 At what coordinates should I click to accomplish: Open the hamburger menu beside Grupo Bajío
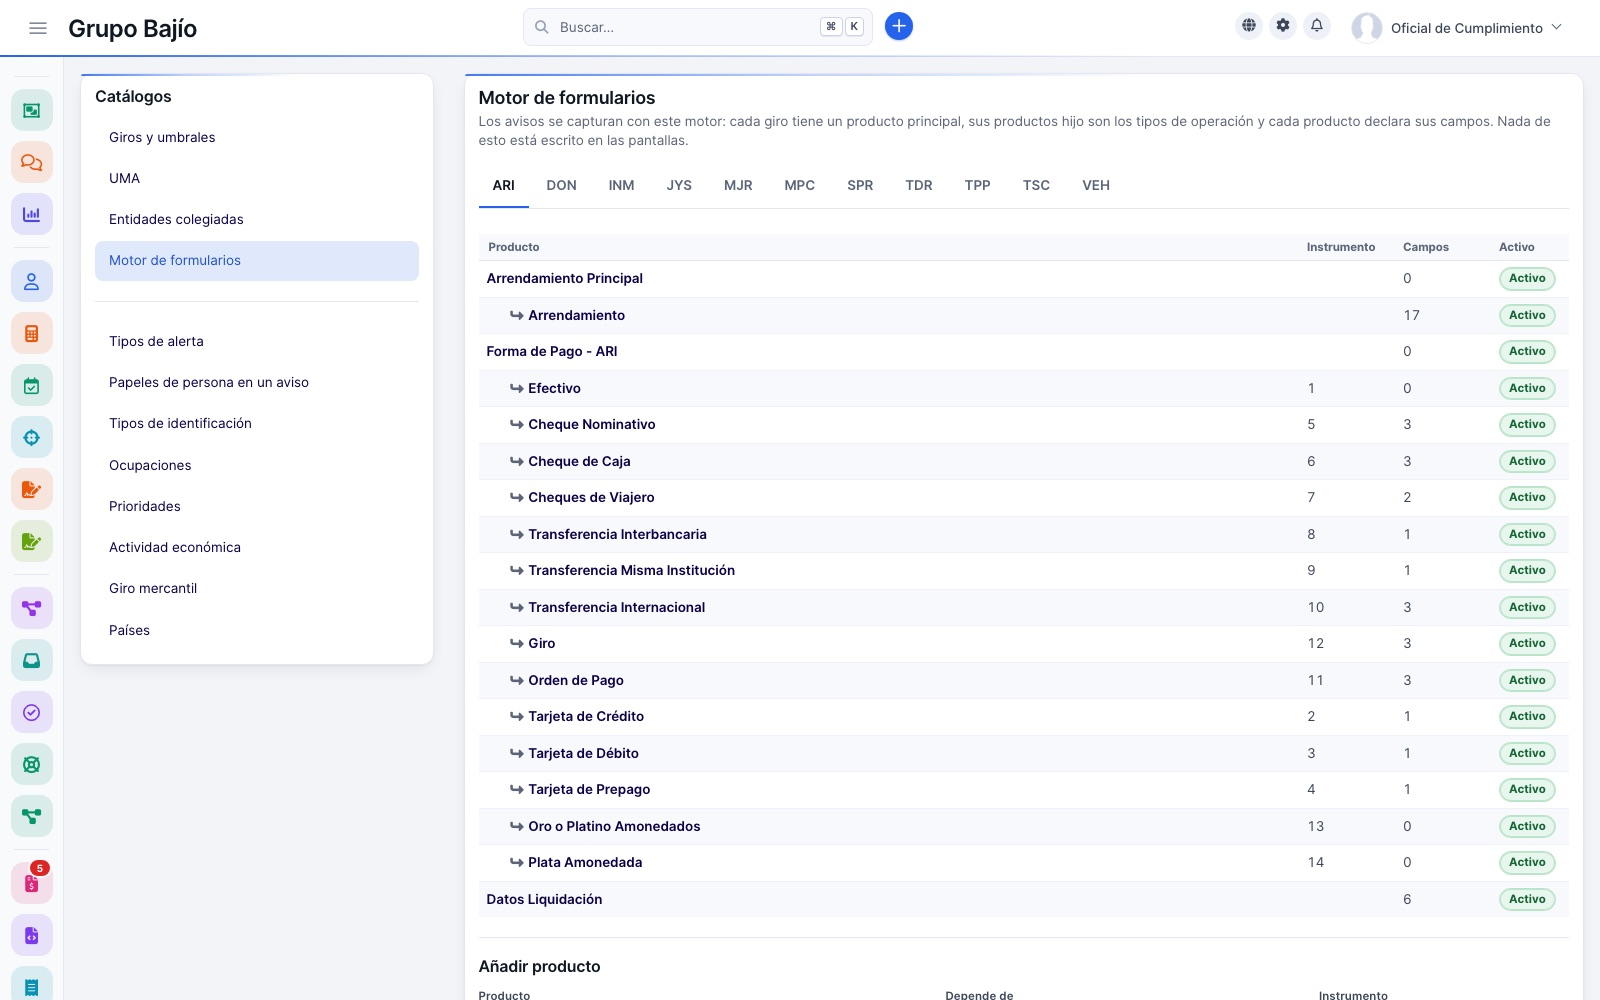point(38,28)
